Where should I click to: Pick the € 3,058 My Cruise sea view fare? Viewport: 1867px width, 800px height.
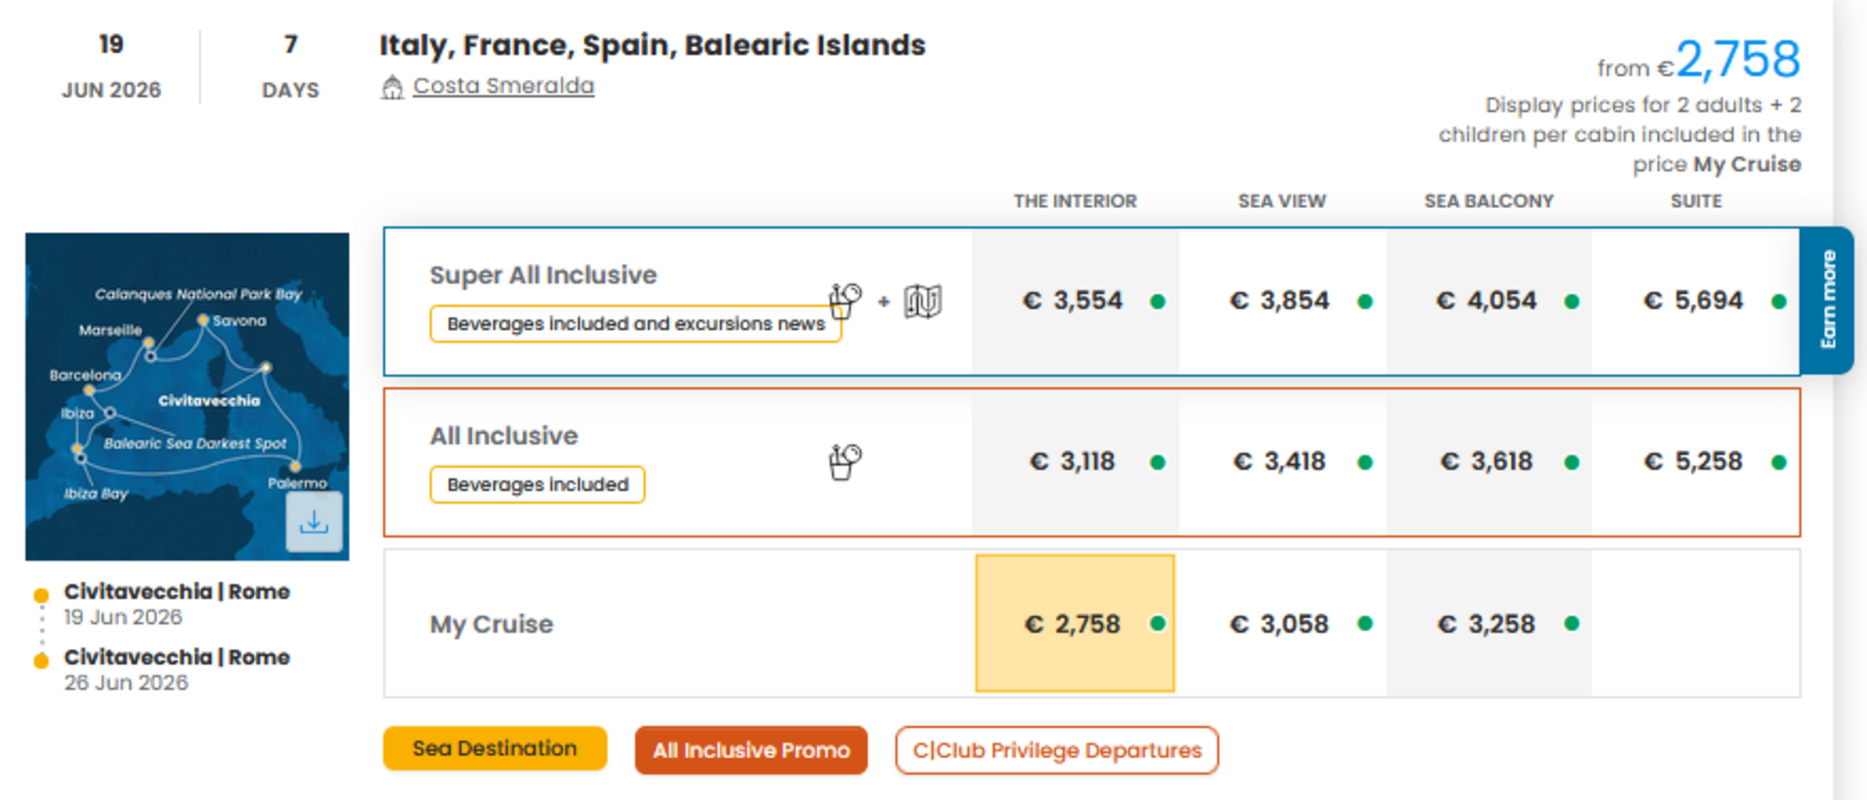[x=1280, y=624]
